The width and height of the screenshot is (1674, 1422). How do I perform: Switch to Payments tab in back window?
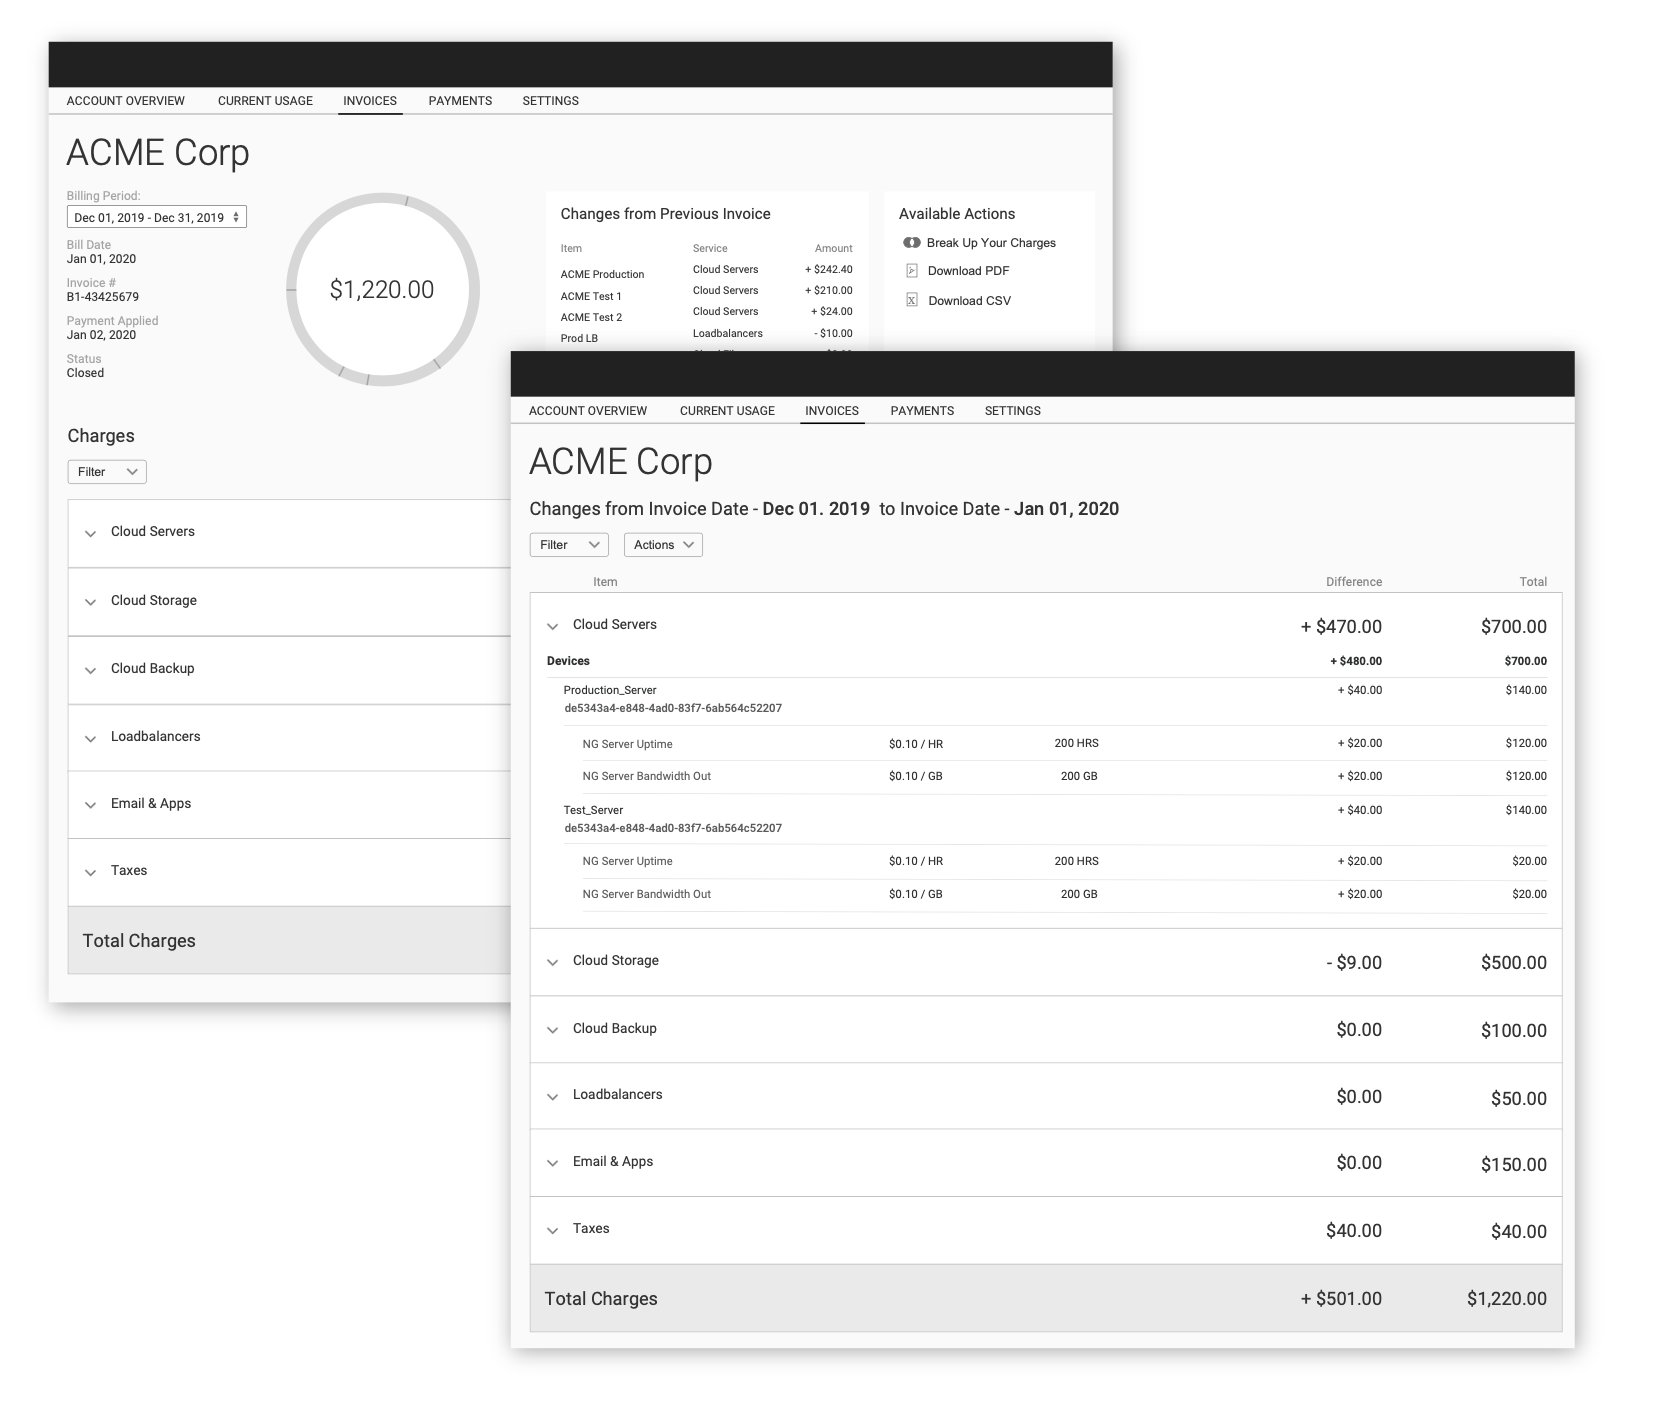[x=460, y=101]
